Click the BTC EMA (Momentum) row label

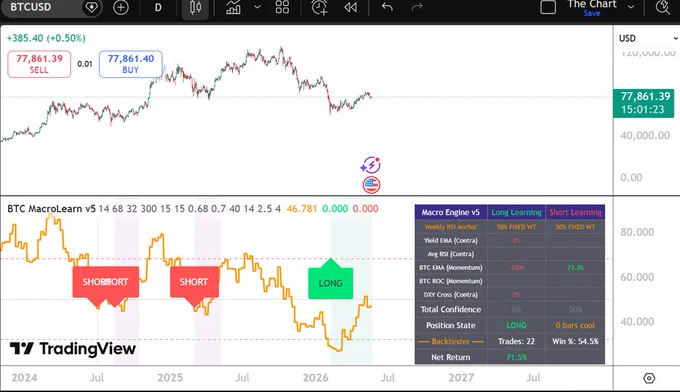click(451, 268)
